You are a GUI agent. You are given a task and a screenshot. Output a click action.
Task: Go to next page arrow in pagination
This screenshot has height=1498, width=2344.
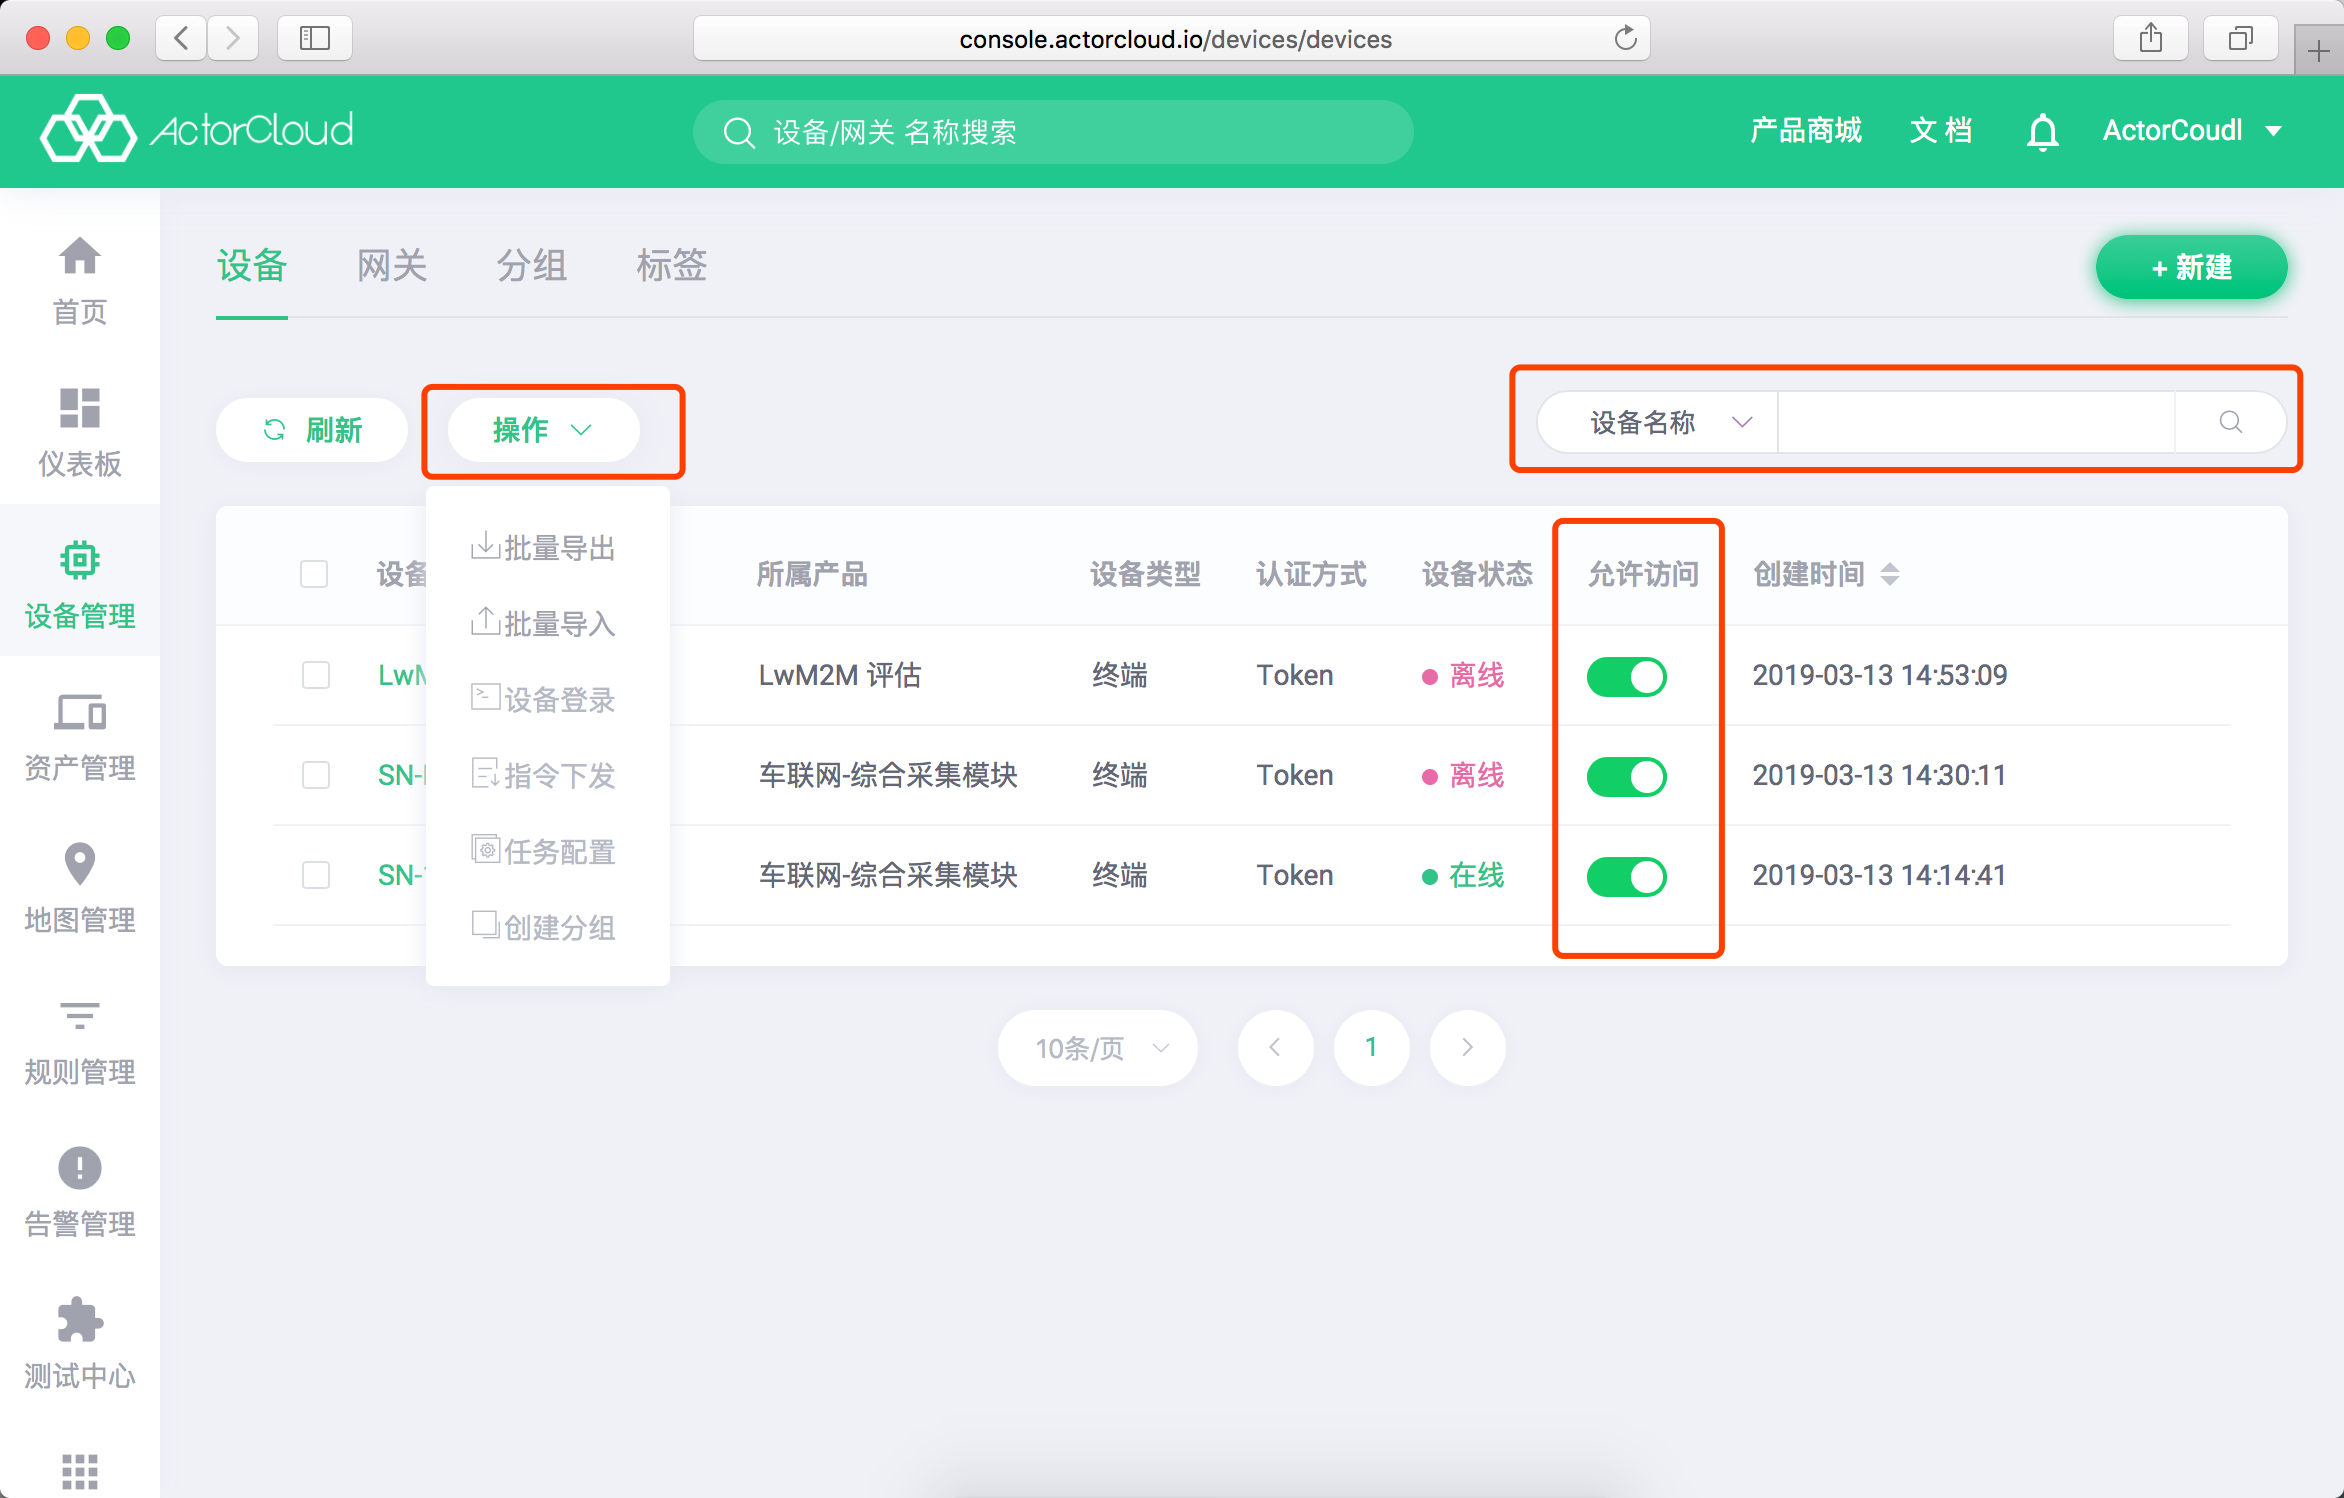(x=1467, y=1047)
